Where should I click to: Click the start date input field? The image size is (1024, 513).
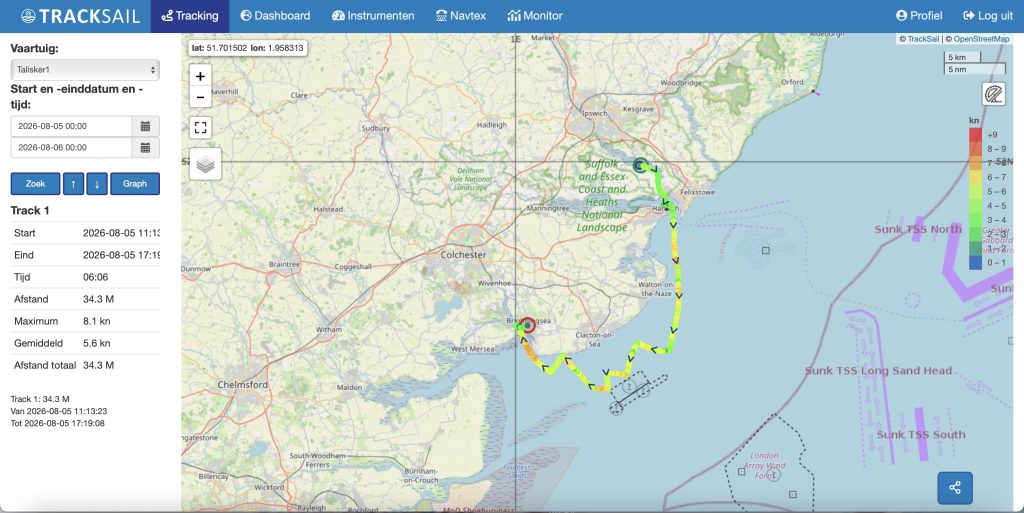(72, 126)
